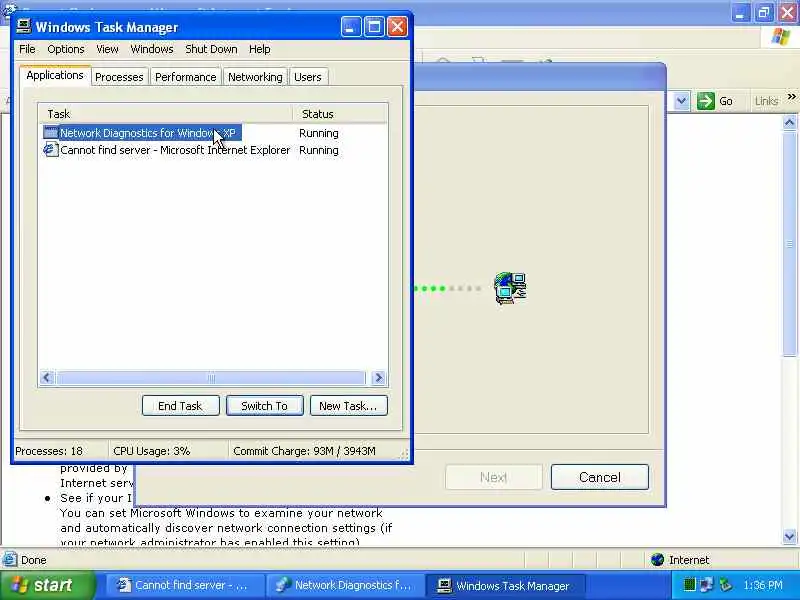This screenshot has width=800, height=600.
Task: Minimize the Windows Task Manager window
Action: [351, 27]
